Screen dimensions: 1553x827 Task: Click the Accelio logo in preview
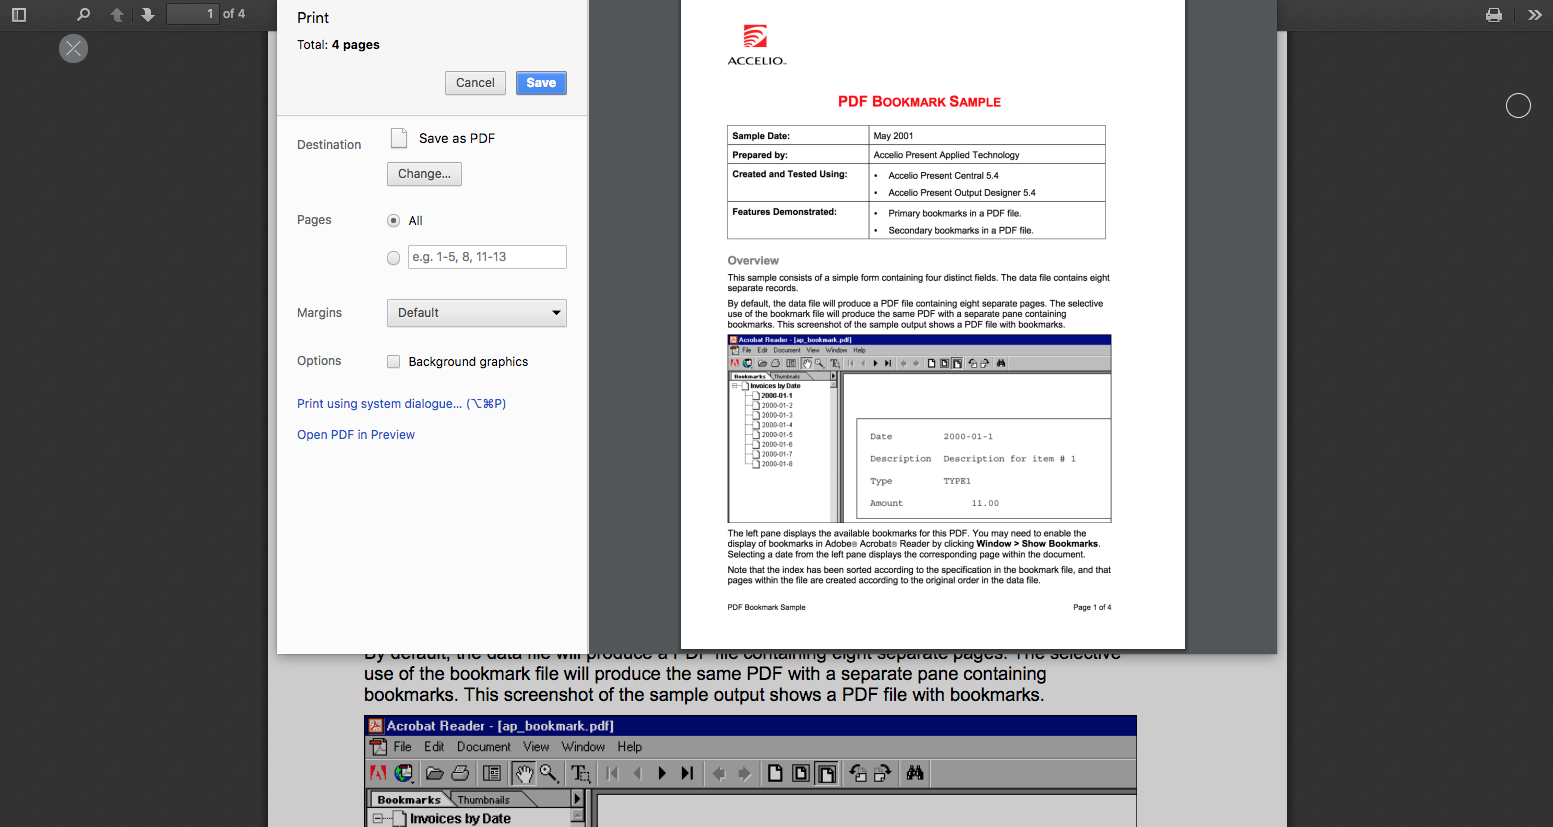(x=756, y=45)
